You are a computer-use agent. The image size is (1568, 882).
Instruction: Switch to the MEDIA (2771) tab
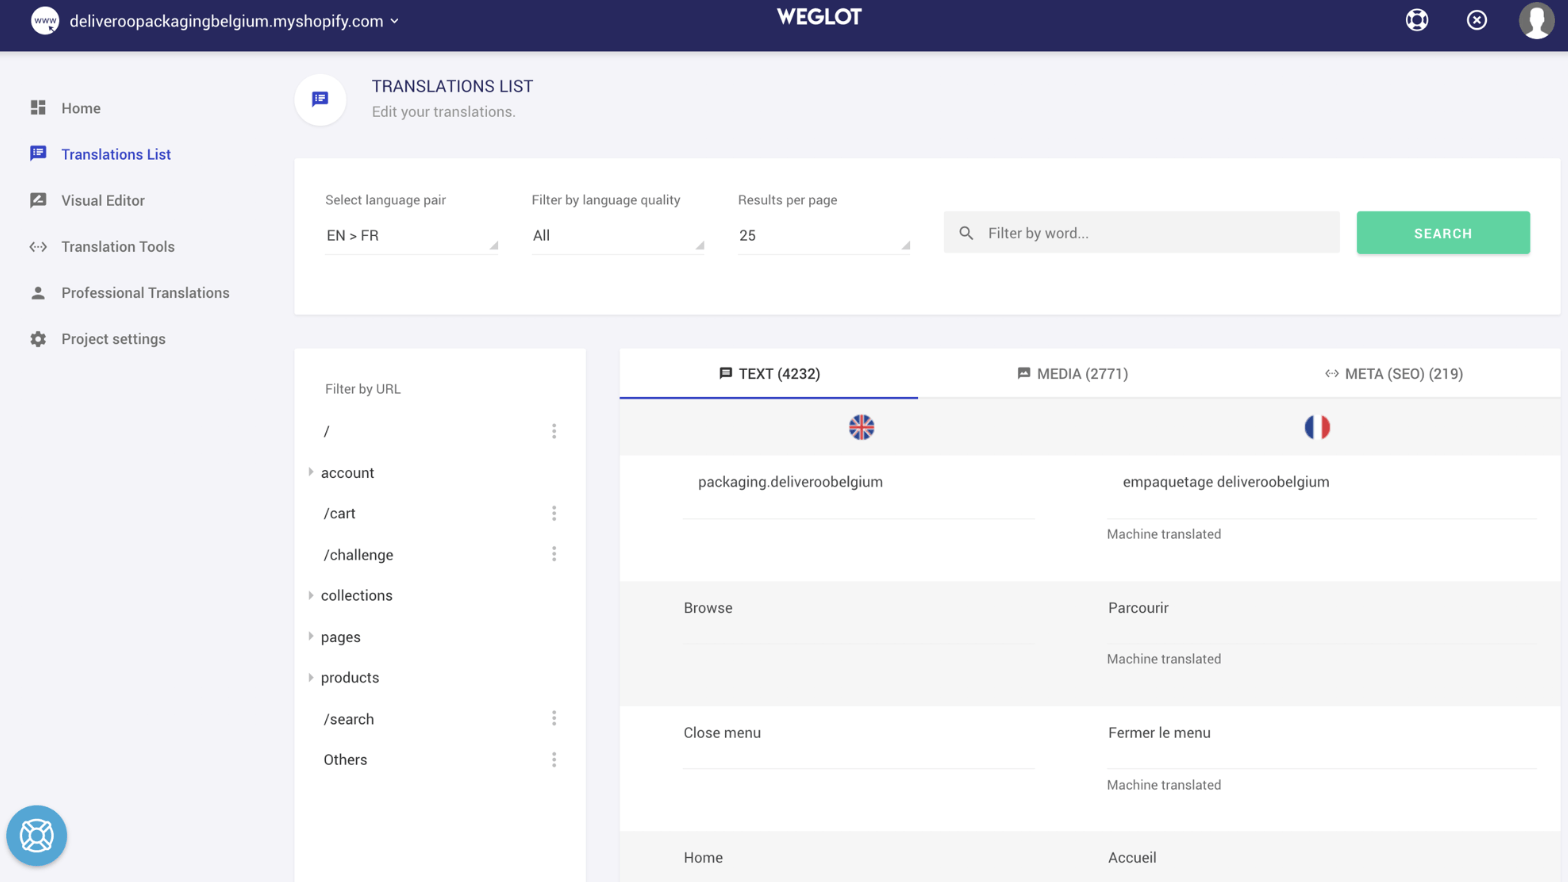tap(1072, 374)
